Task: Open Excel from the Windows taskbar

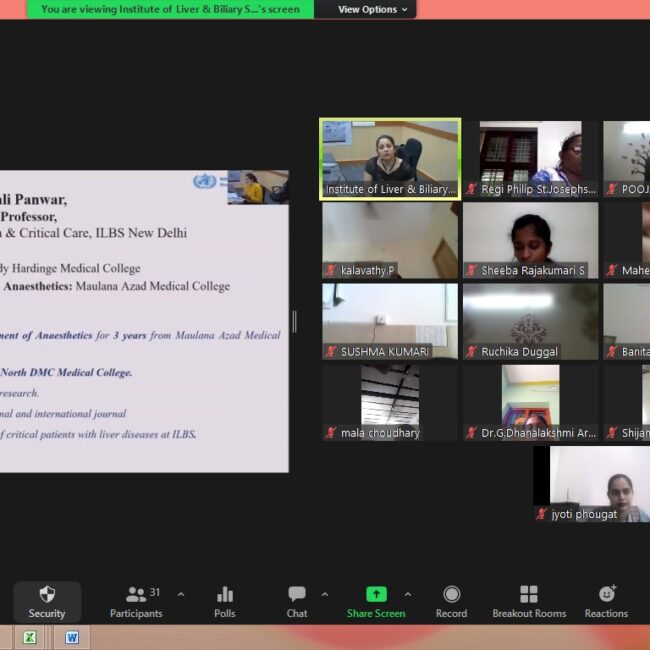Action: point(30,637)
